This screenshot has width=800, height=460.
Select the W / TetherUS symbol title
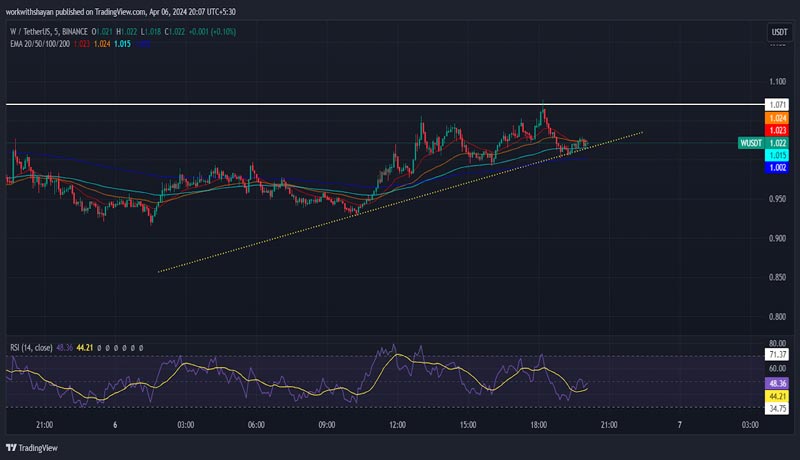(49, 32)
